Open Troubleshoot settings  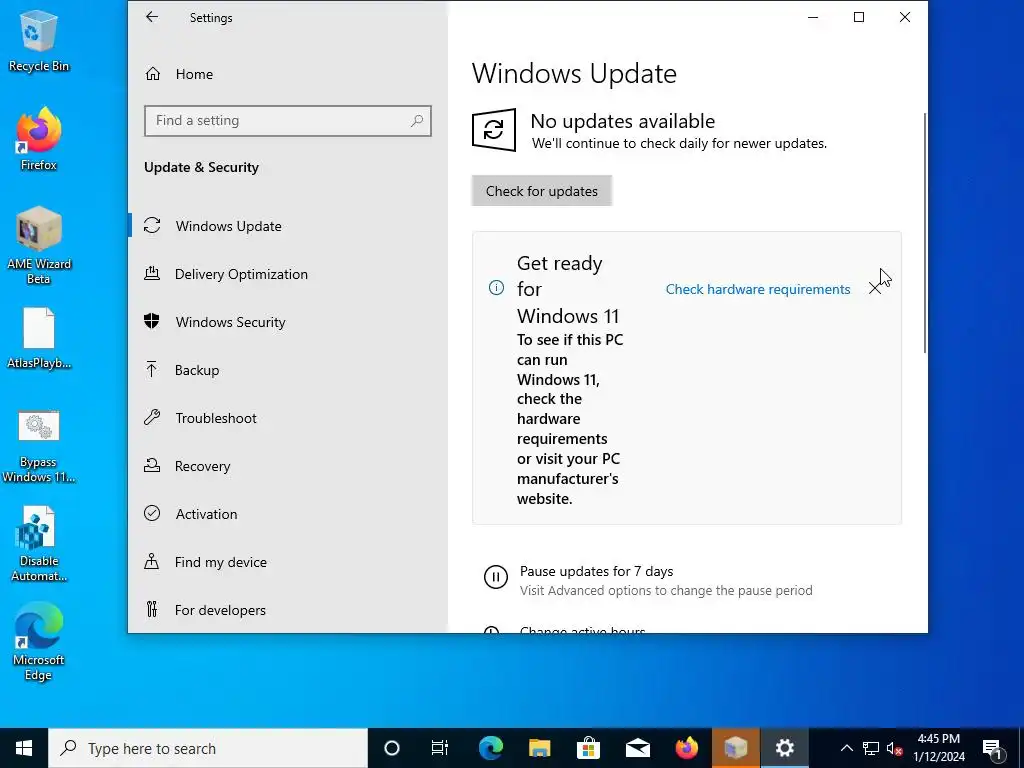coord(287,418)
